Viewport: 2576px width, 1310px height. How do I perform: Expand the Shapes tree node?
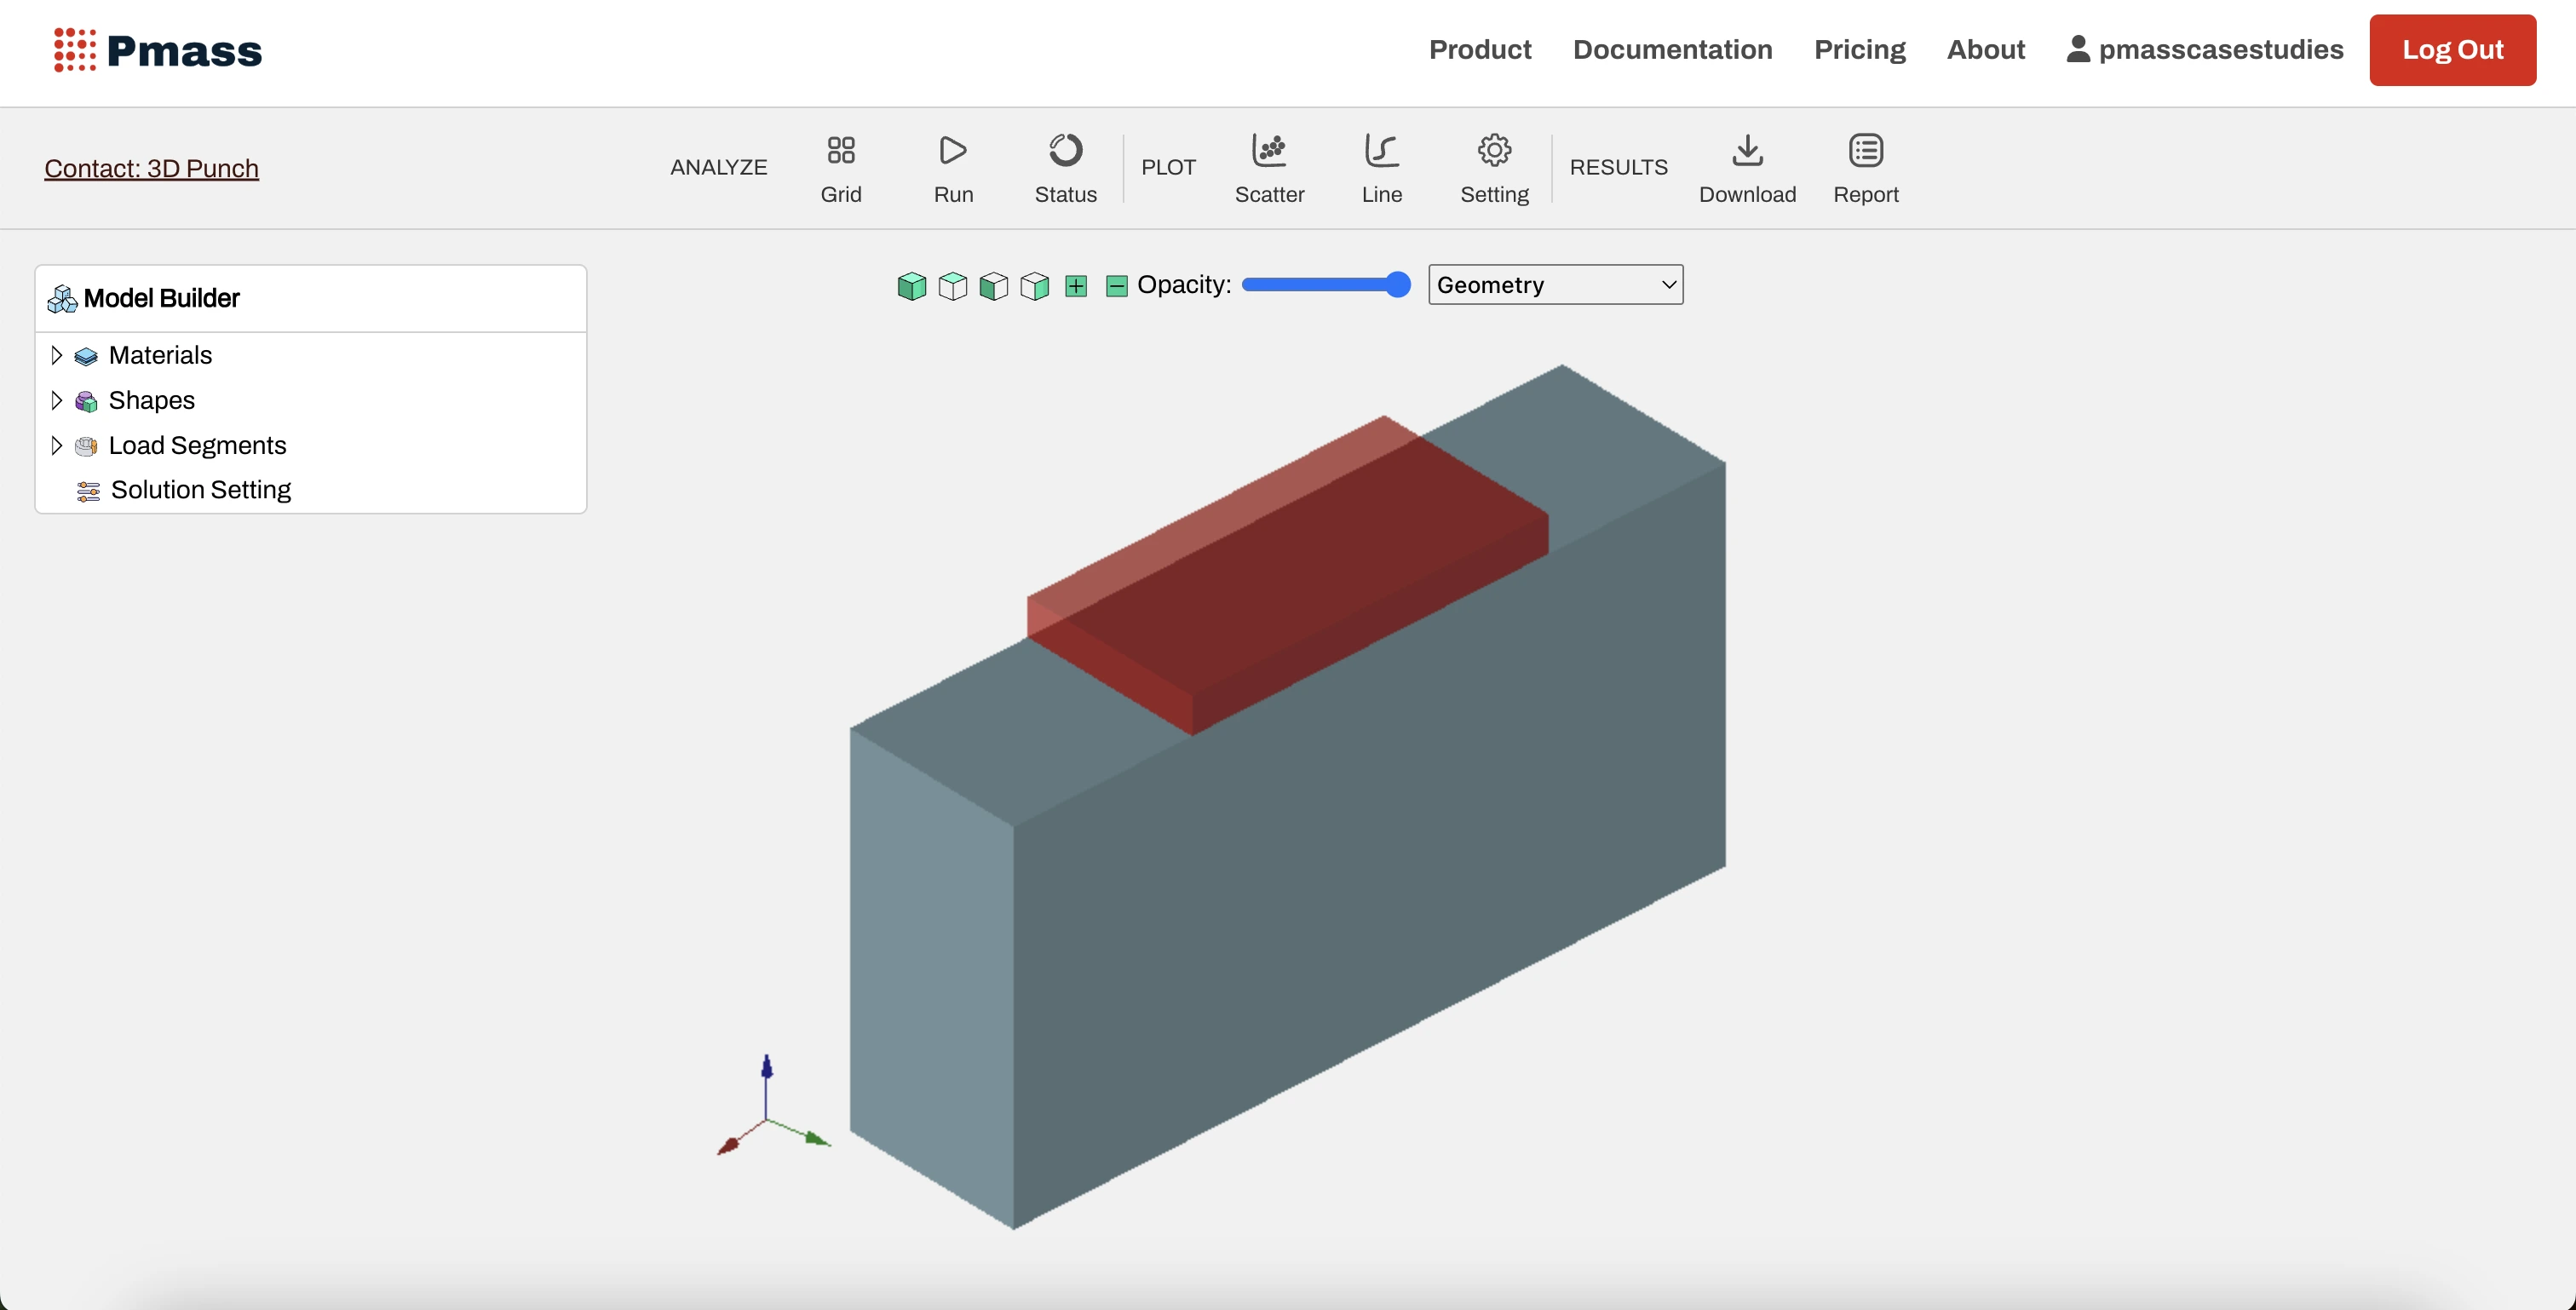(x=56, y=400)
